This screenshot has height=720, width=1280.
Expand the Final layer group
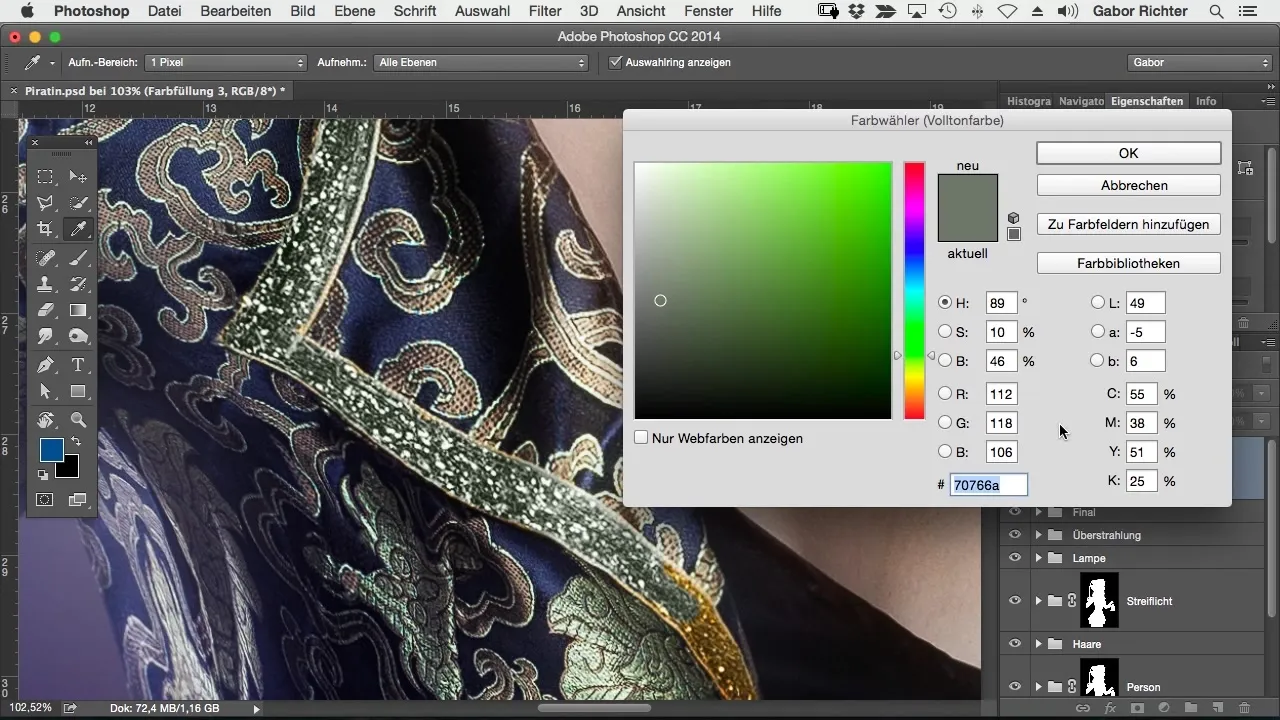tap(1039, 512)
